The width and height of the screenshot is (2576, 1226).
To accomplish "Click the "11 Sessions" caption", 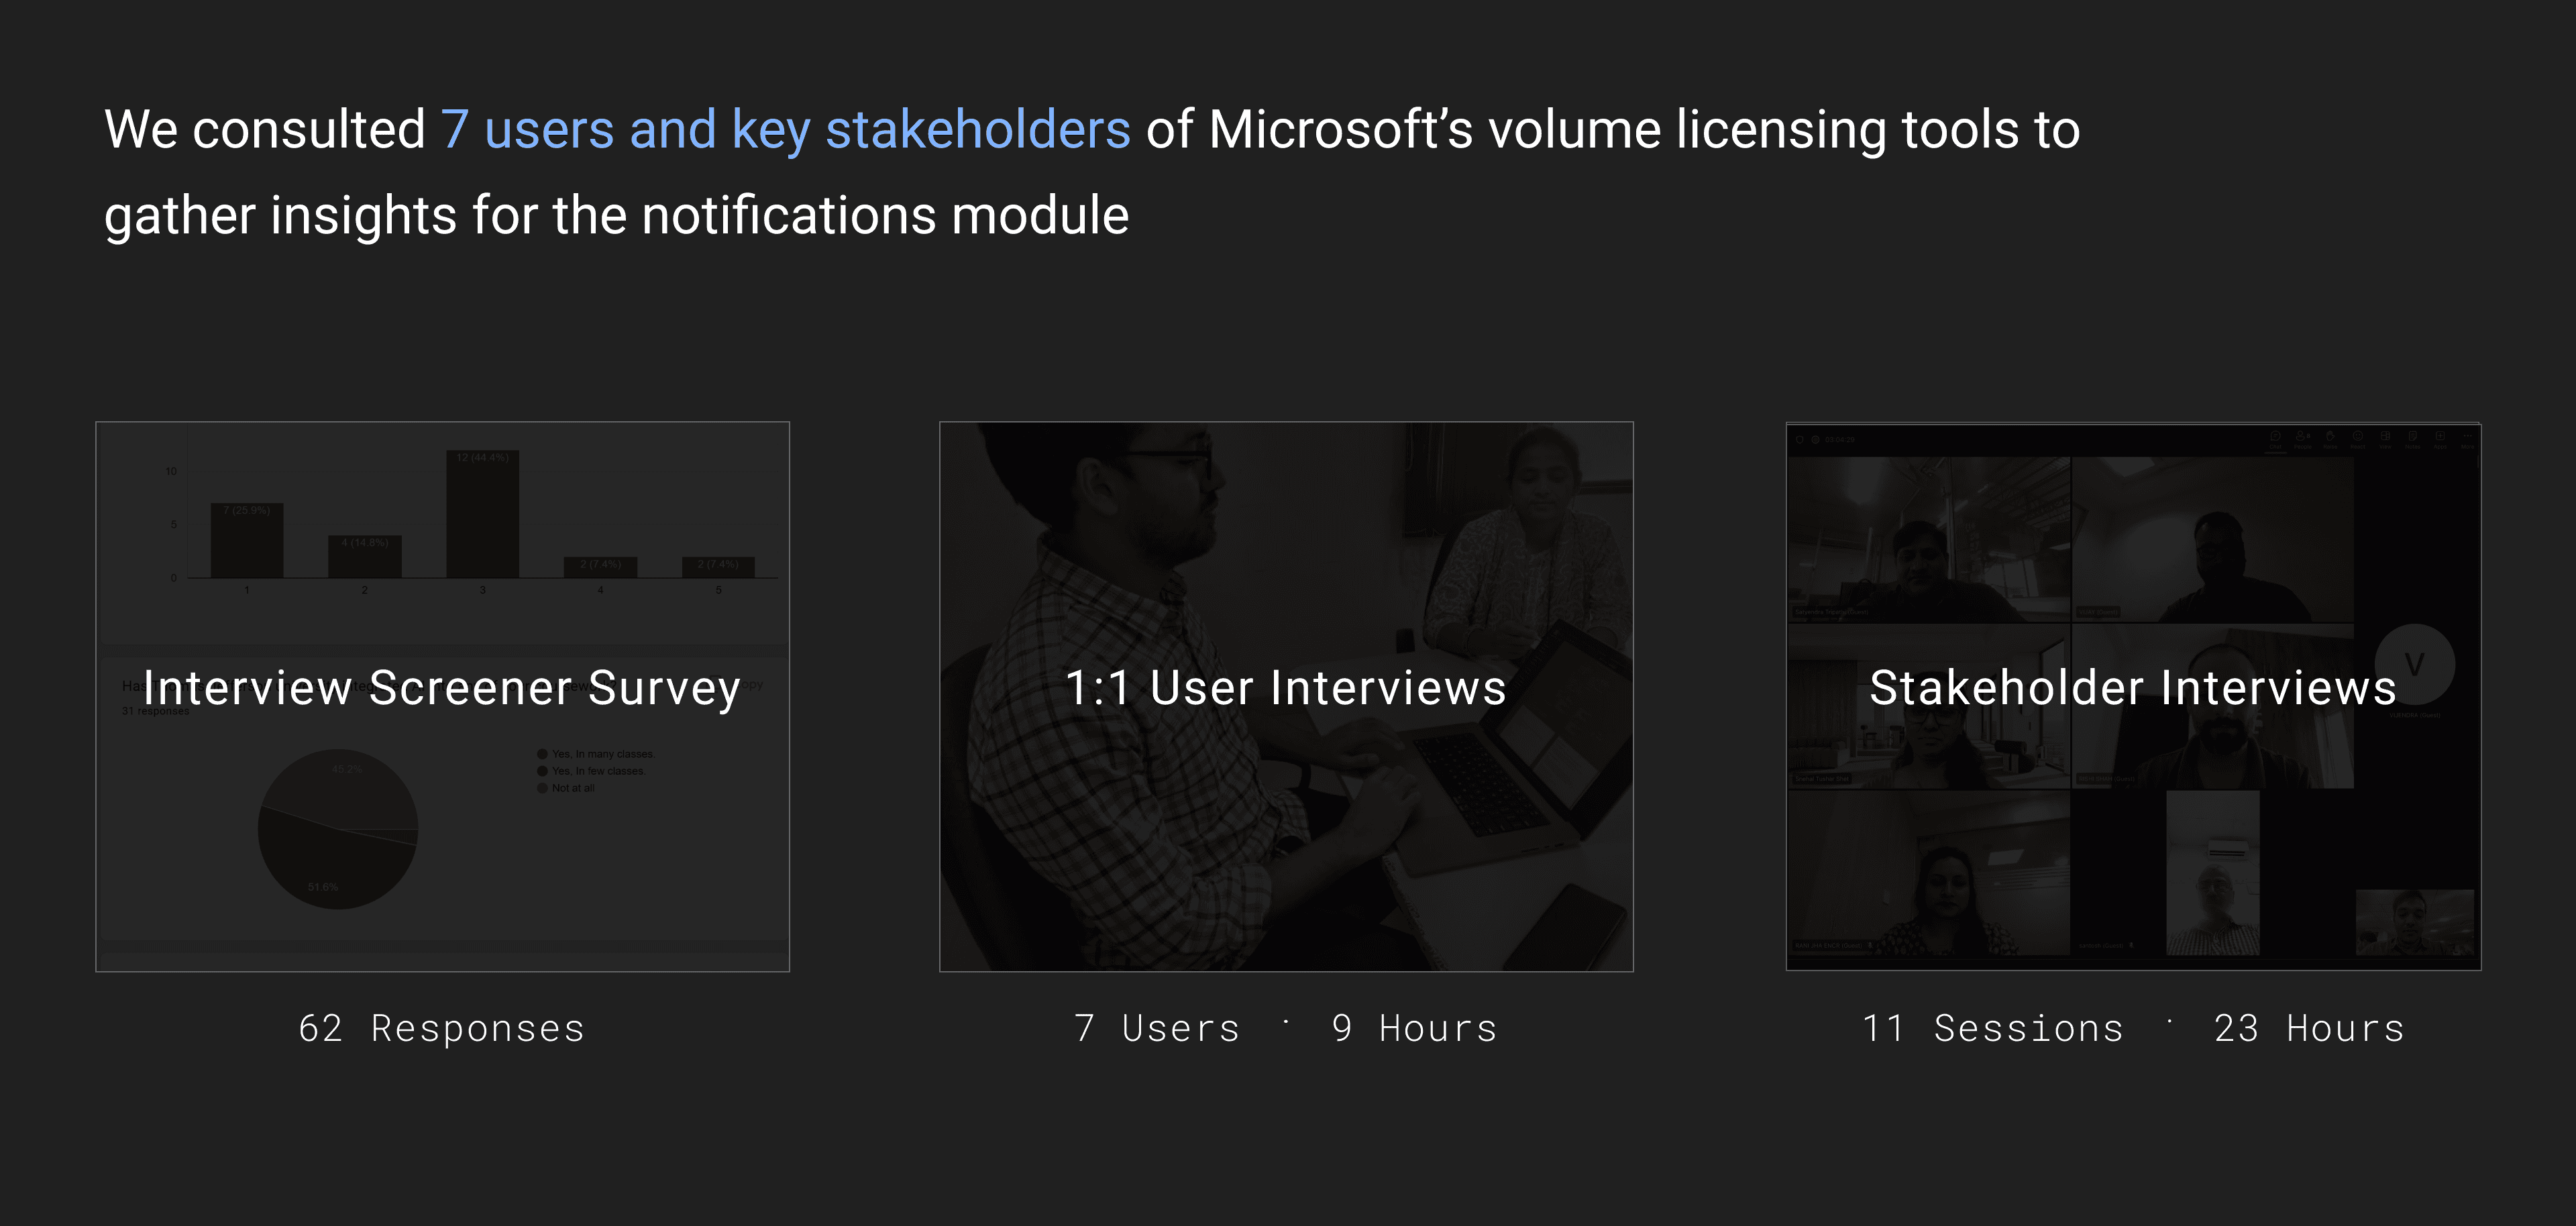I will (1992, 1029).
